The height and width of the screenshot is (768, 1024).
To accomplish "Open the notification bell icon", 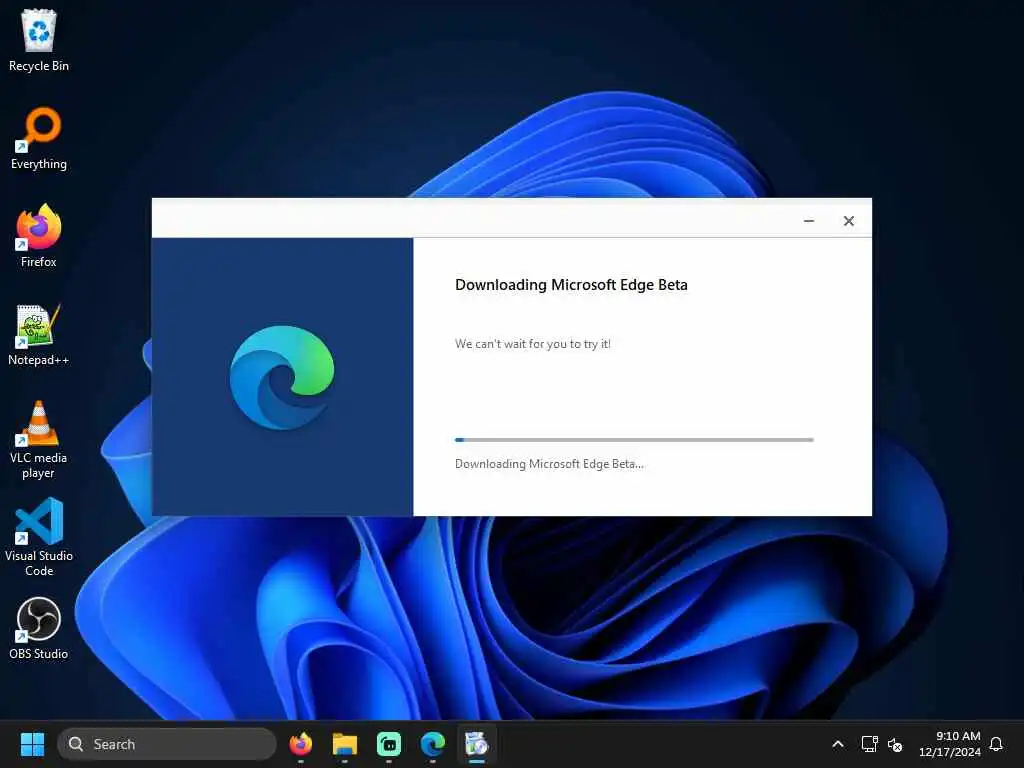I will [996, 744].
